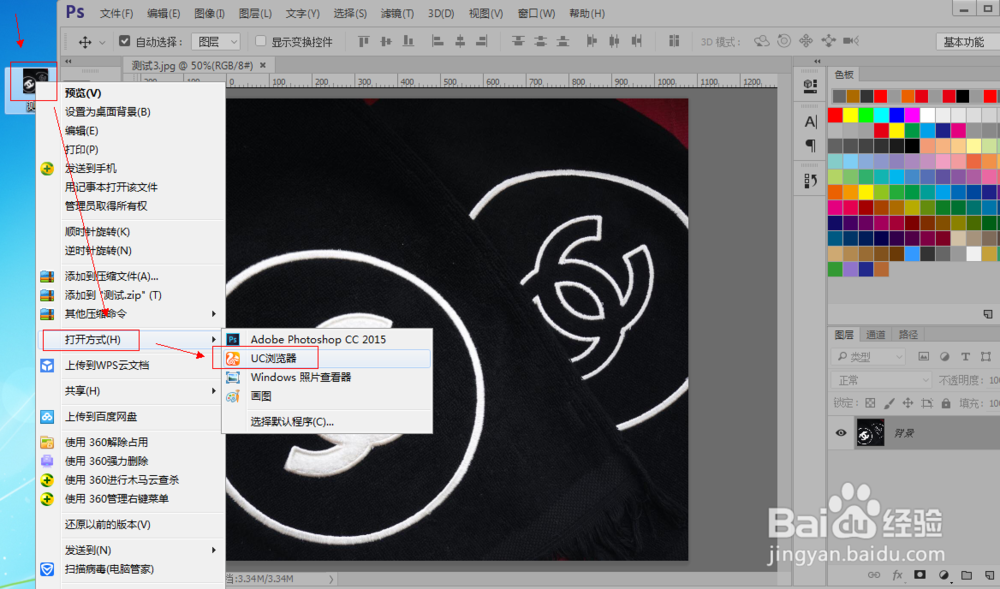The image size is (1000, 589).
Task: Collapse the right panel with double-arrow
Action: [x=817, y=62]
